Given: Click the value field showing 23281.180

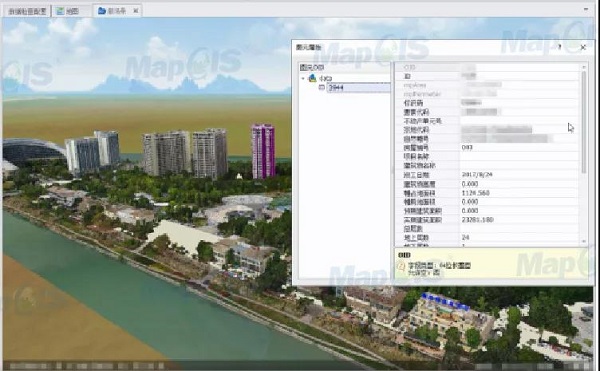Looking at the screenshot, I should pos(478,220).
